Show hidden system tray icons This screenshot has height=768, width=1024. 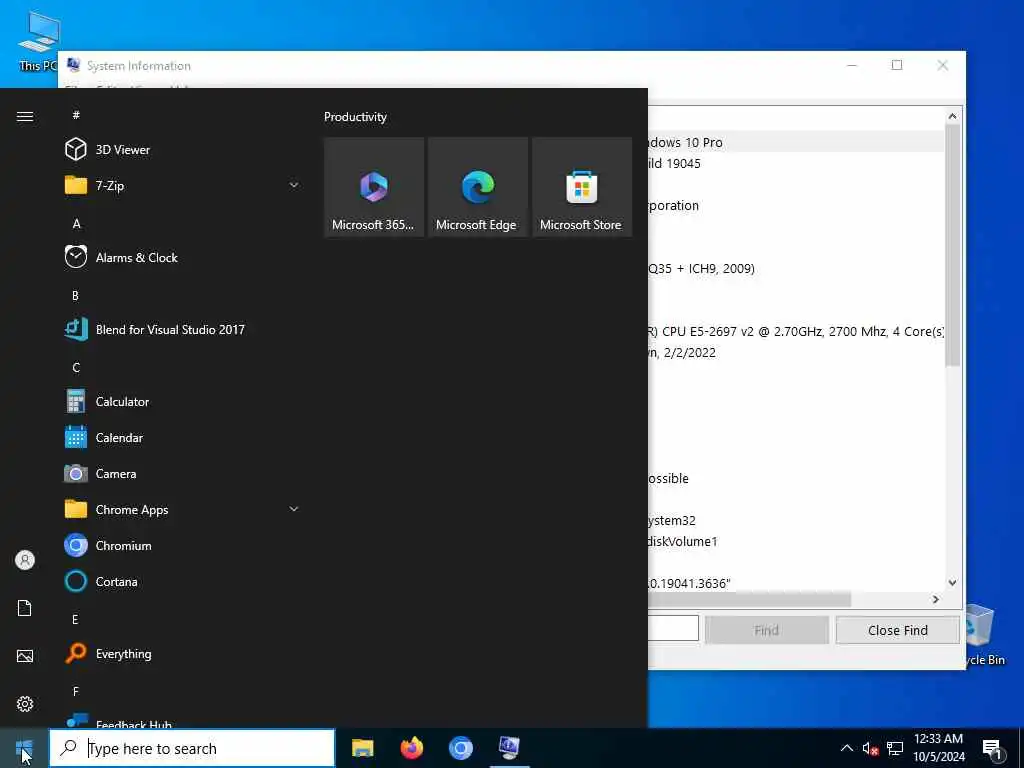(846, 748)
